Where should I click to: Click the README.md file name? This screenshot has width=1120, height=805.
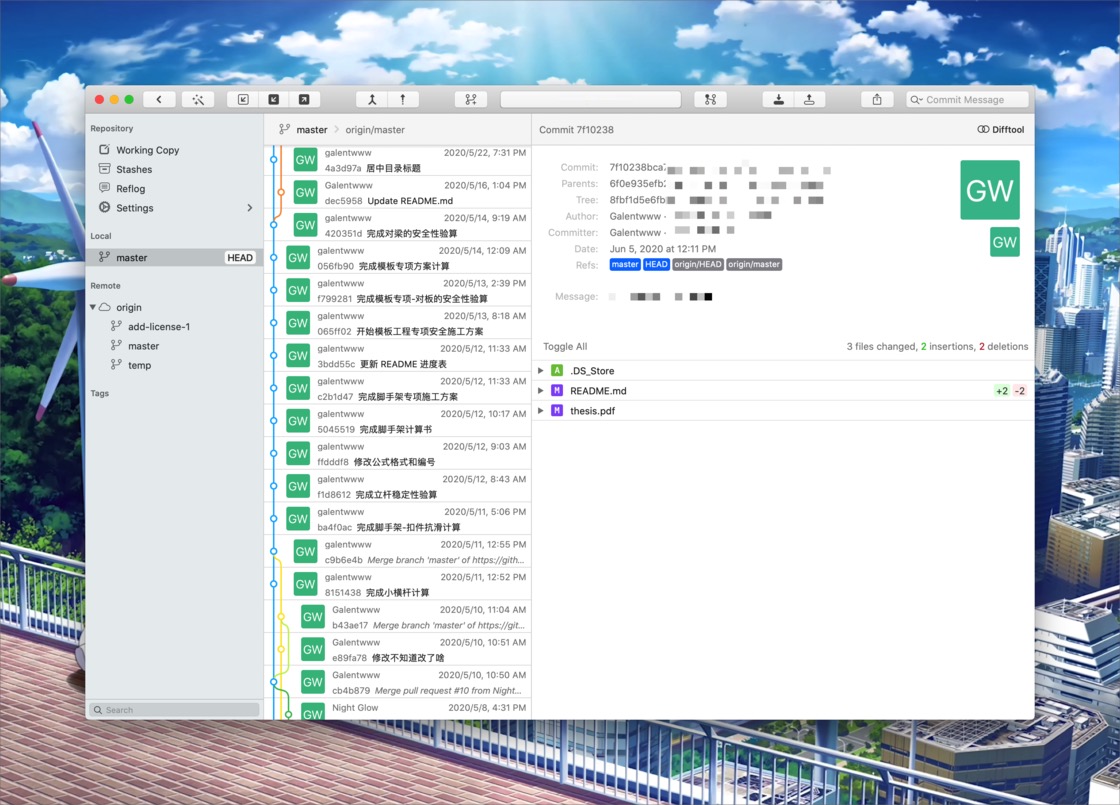(598, 391)
